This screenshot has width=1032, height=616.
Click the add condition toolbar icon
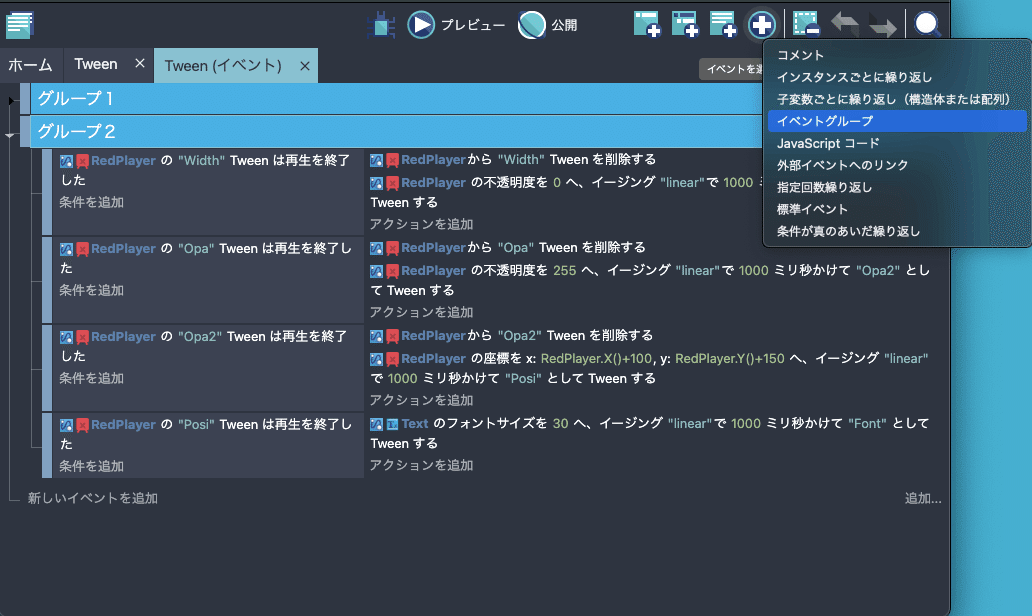point(685,25)
